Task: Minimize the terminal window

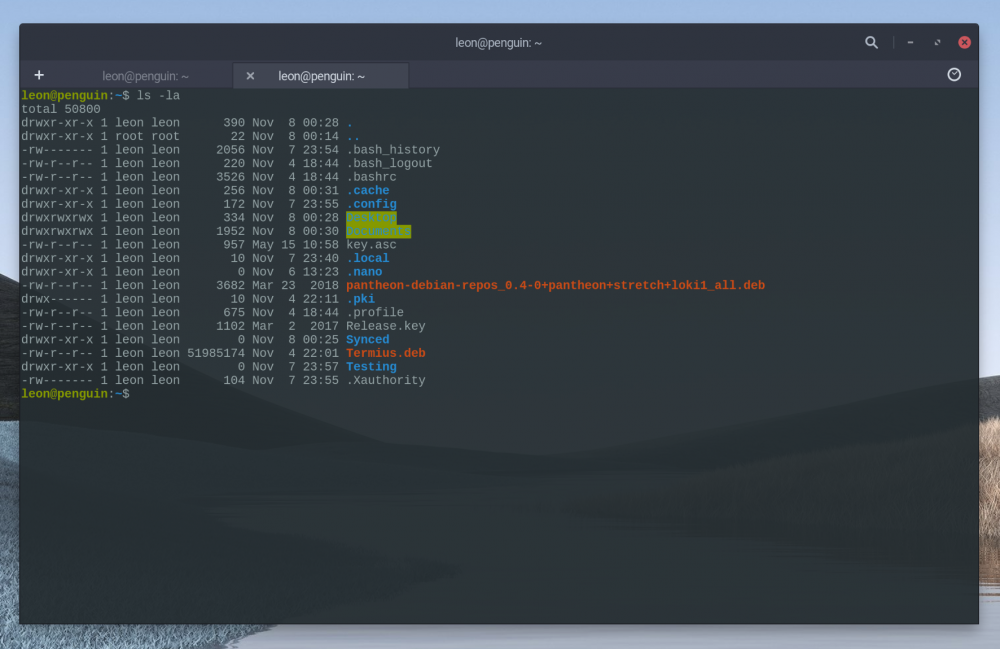Action: (910, 43)
